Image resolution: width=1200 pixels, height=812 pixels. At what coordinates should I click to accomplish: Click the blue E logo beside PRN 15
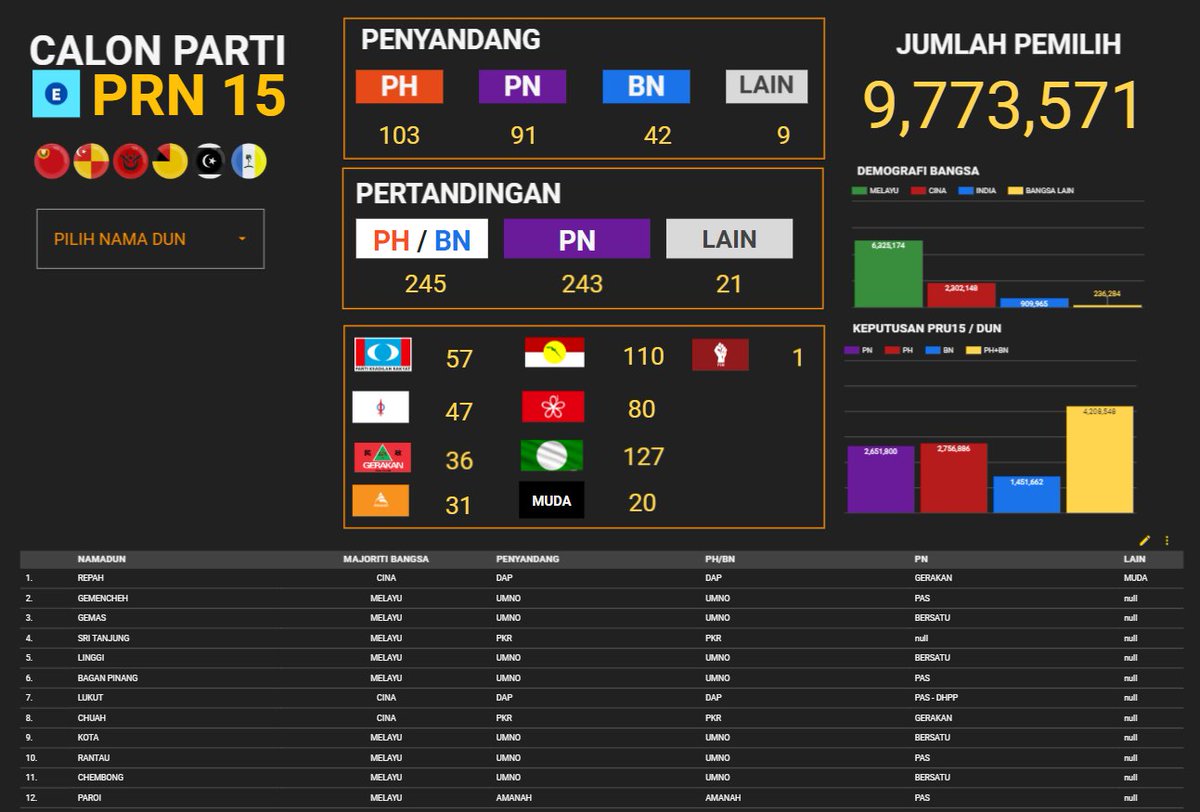coord(56,94)
